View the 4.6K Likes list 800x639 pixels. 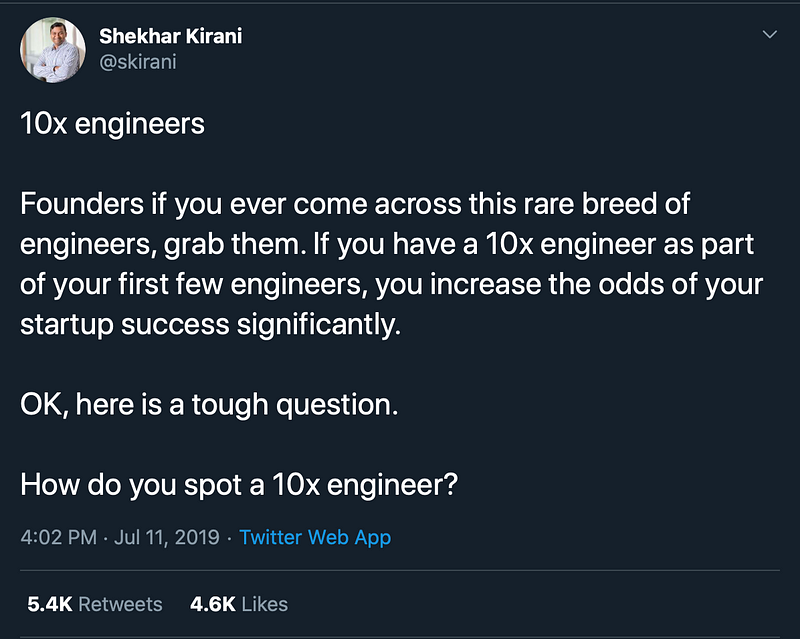click(236, 604)
